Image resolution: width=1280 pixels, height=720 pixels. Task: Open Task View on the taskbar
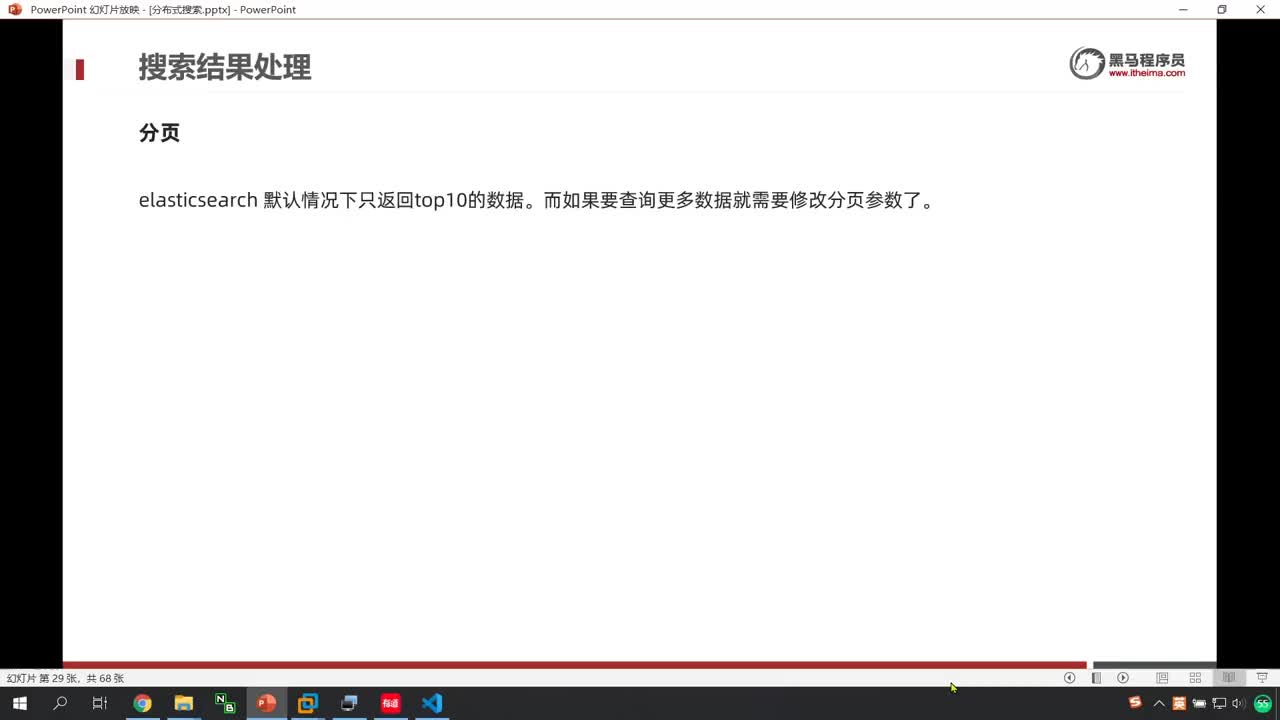(100, 703)
